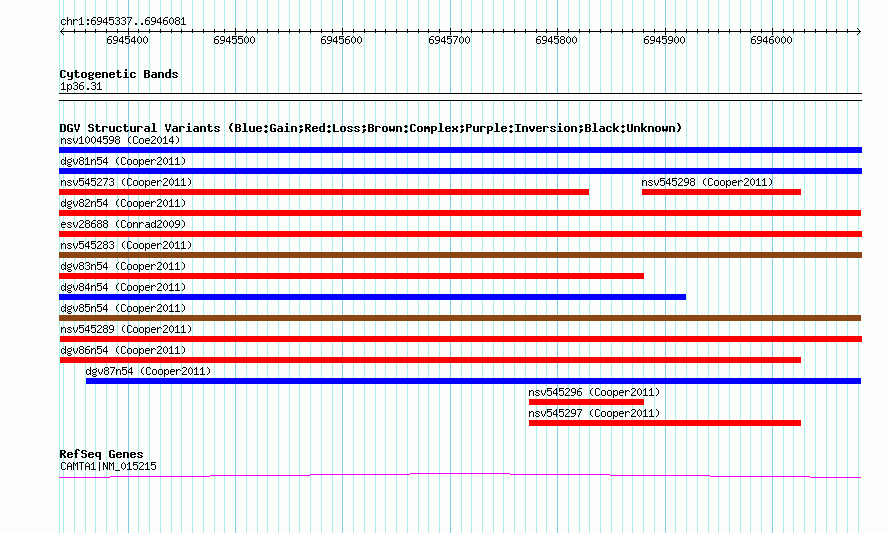The image size is (890, 533).
Task: Click the nsv545289 red loss bar
Action: pyautogui.click(x=460, y=339)
